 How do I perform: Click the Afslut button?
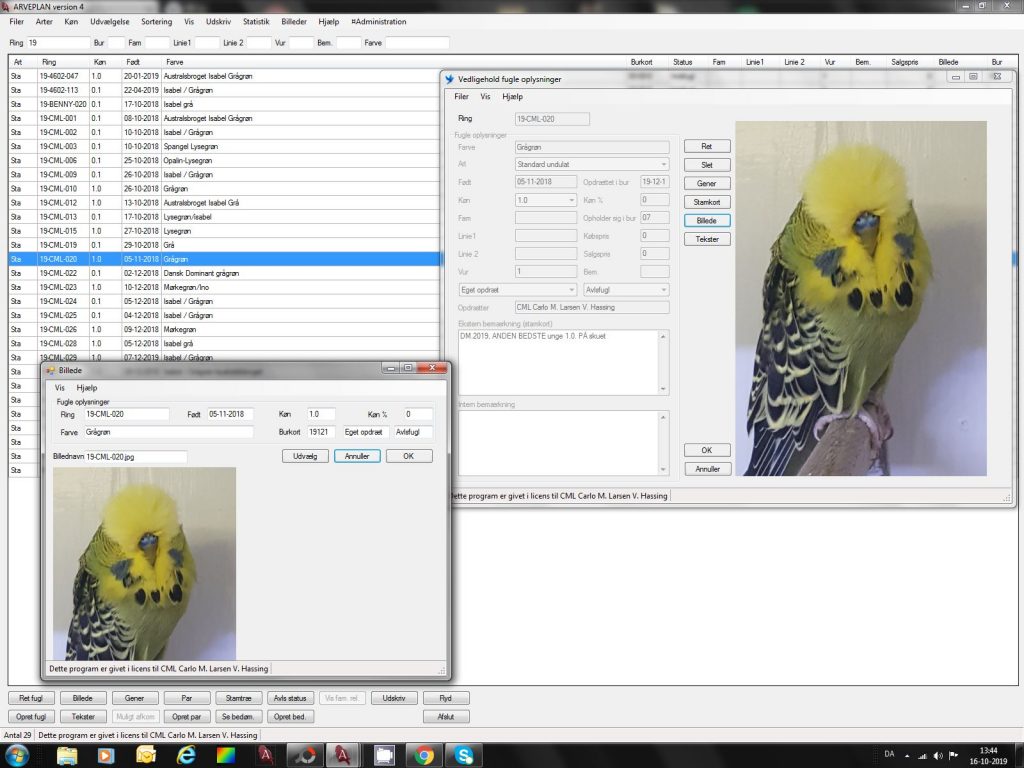pyautogui.click(x=446, y=717)
